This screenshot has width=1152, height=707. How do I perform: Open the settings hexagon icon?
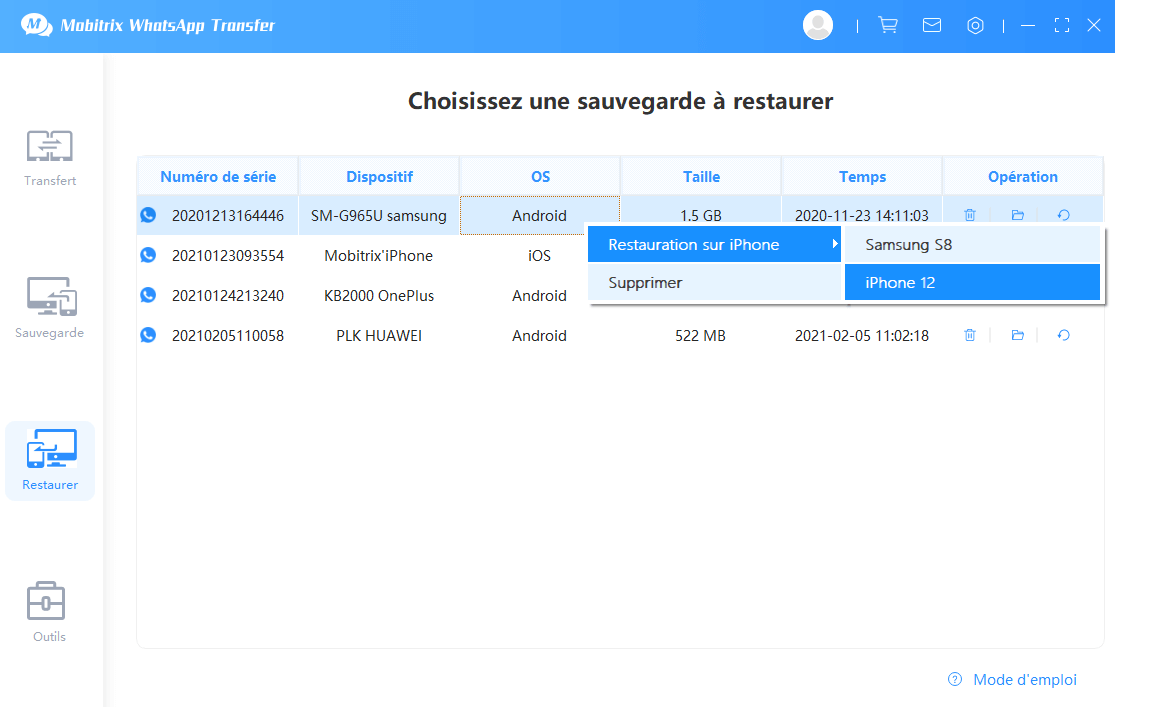tap(975, 26)
